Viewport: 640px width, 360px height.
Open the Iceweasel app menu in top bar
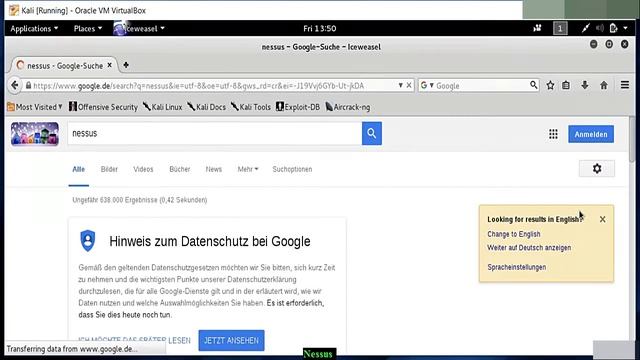click(x=139, y=29)
